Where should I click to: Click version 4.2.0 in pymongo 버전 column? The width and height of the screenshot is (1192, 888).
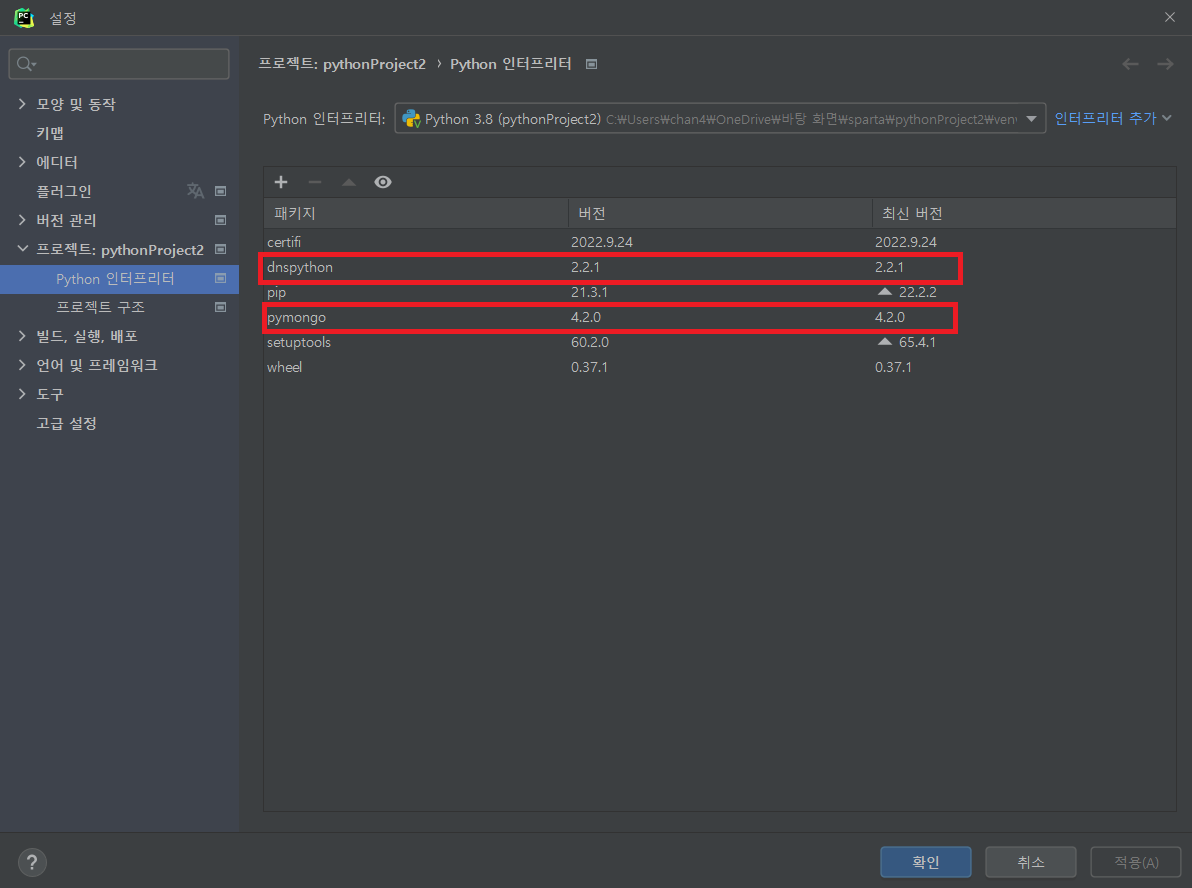[585, 317]
